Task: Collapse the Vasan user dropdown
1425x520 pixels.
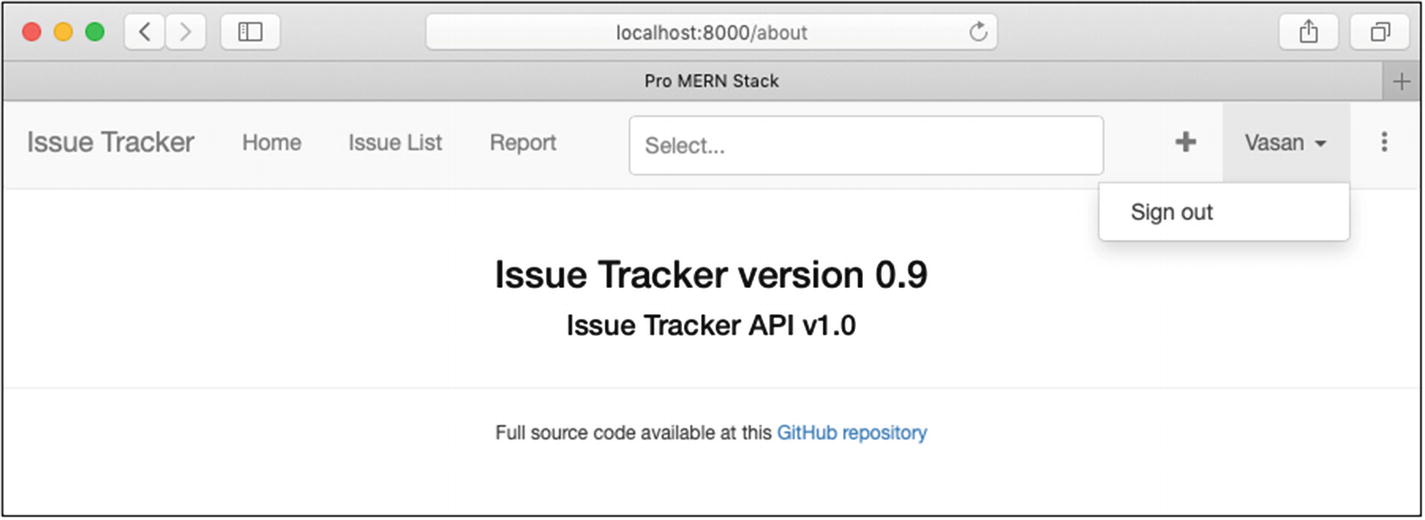Action: pos(1285,143)
